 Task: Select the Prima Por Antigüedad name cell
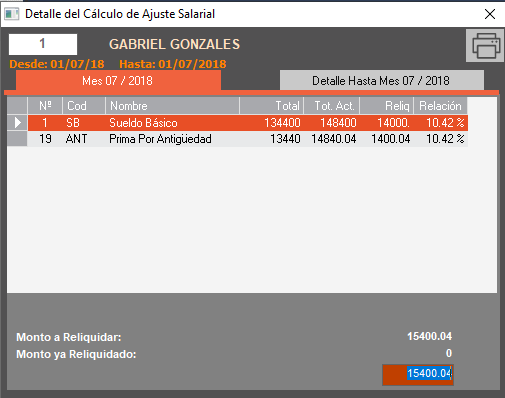click(172, 139)
